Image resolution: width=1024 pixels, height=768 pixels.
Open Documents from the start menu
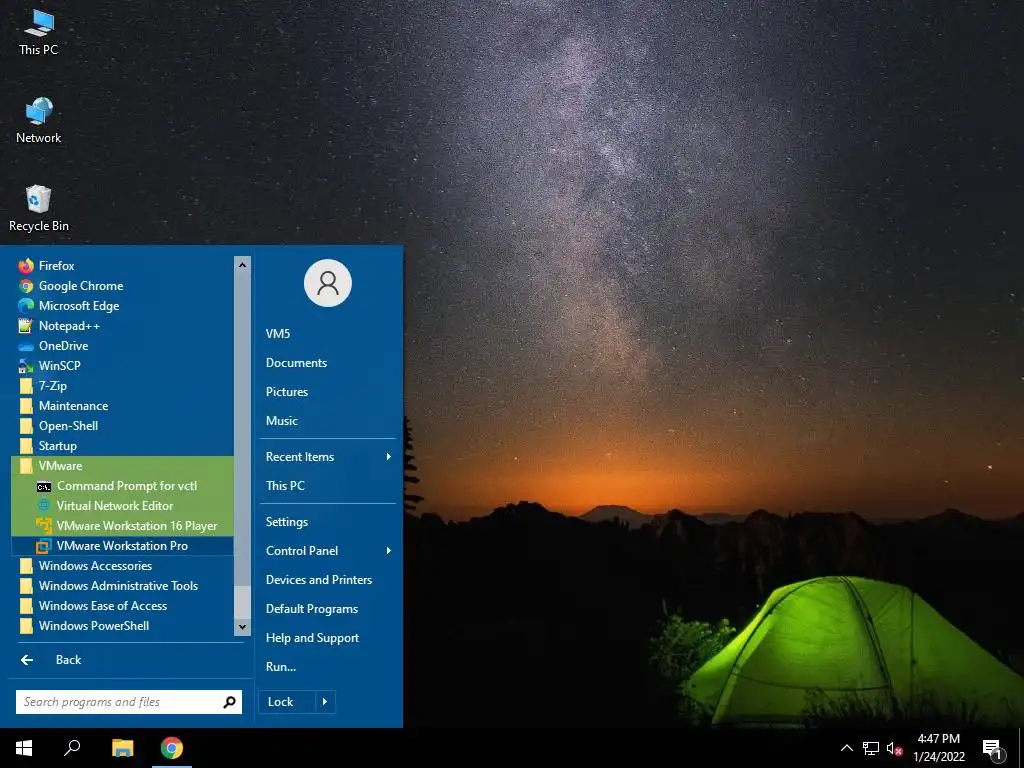coord(328,363)
